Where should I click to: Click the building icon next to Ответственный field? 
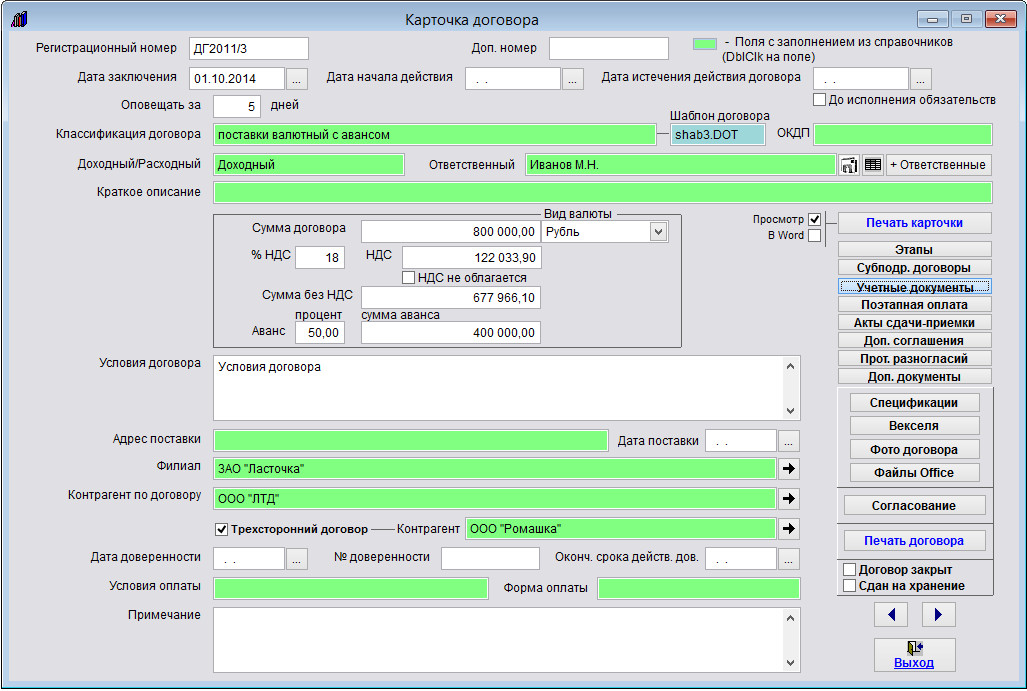[x=849, y=165]
